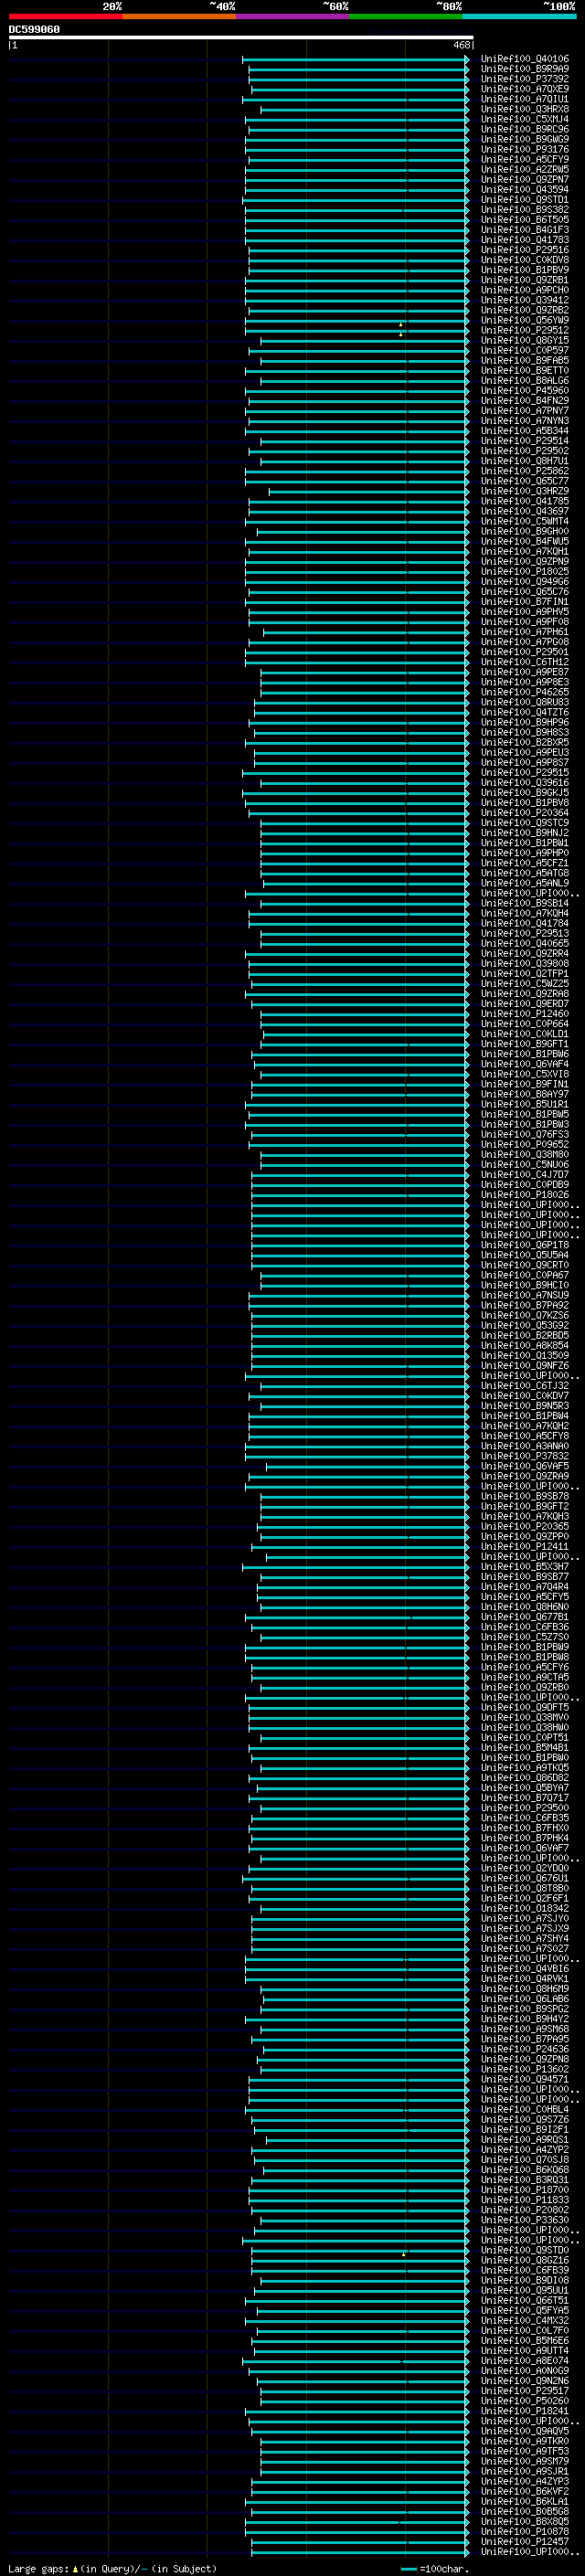Viewport: 585px width, 2576px height.
Task: Select the UniRef100_A7PNY7 label
Action: click(525, 411)
